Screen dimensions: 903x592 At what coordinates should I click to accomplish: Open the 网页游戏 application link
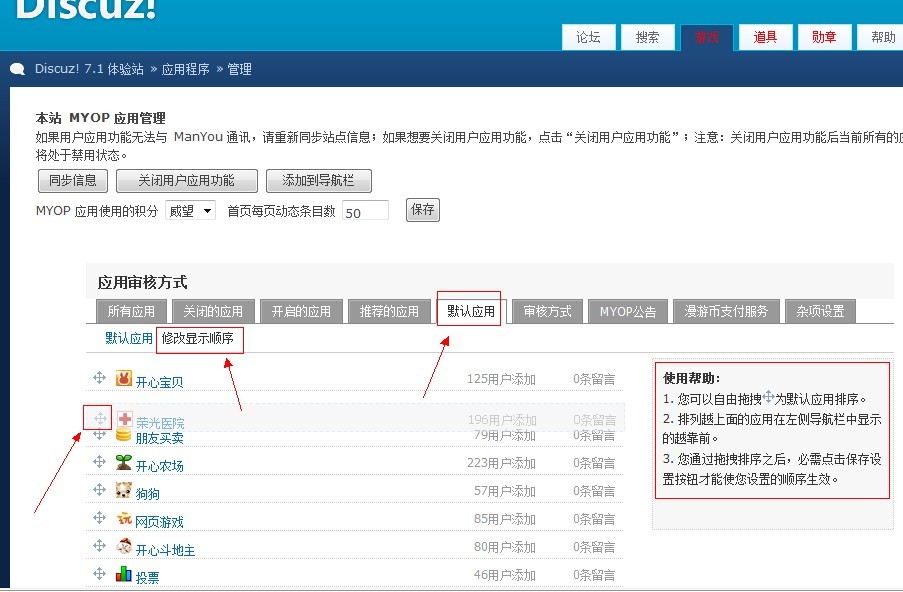click(x=160, y=522)
